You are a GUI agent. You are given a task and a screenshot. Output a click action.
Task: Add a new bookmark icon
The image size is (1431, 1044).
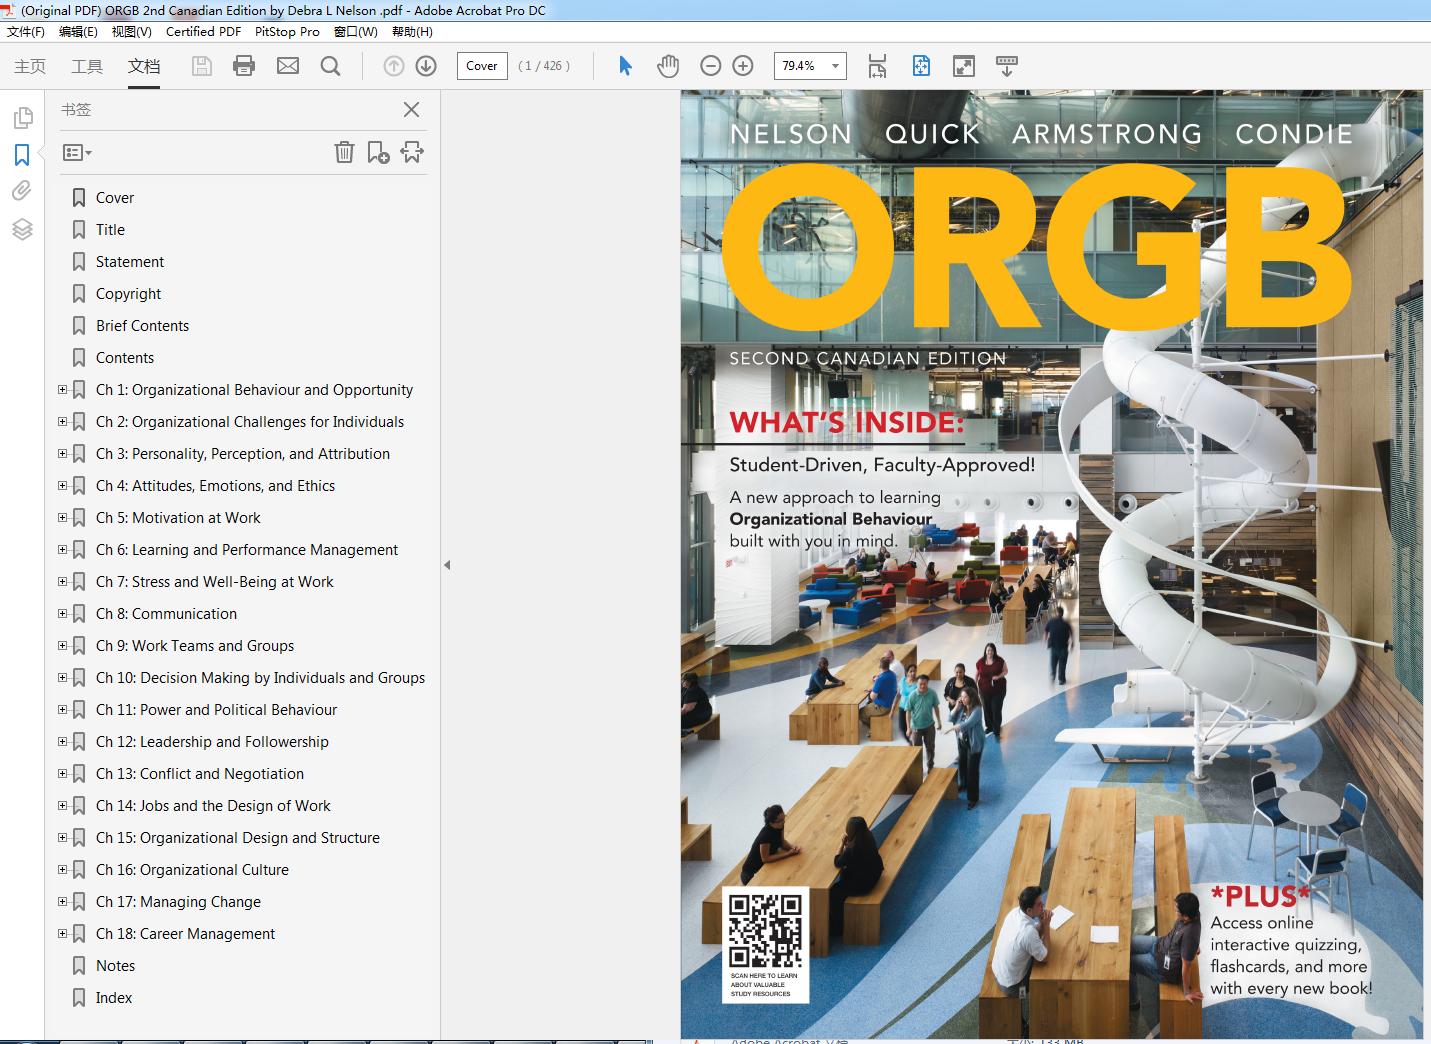pyautogui.click(x=378, y=152)
